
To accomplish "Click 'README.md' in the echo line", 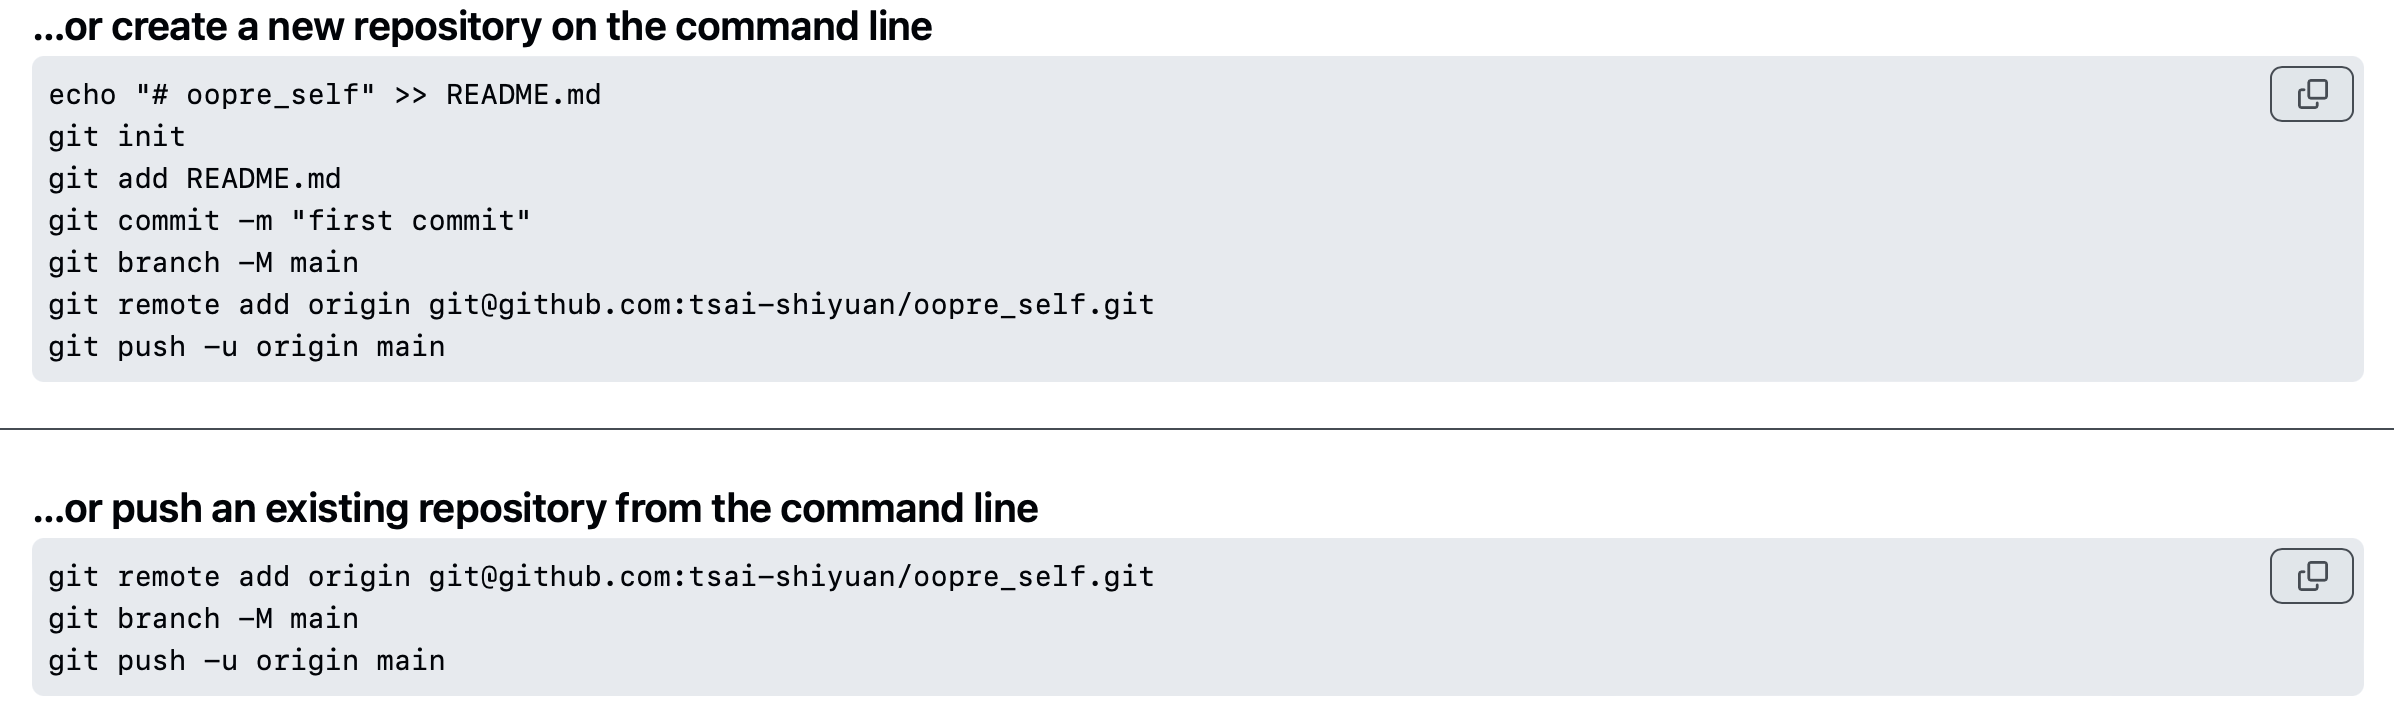I will [523, 95].
